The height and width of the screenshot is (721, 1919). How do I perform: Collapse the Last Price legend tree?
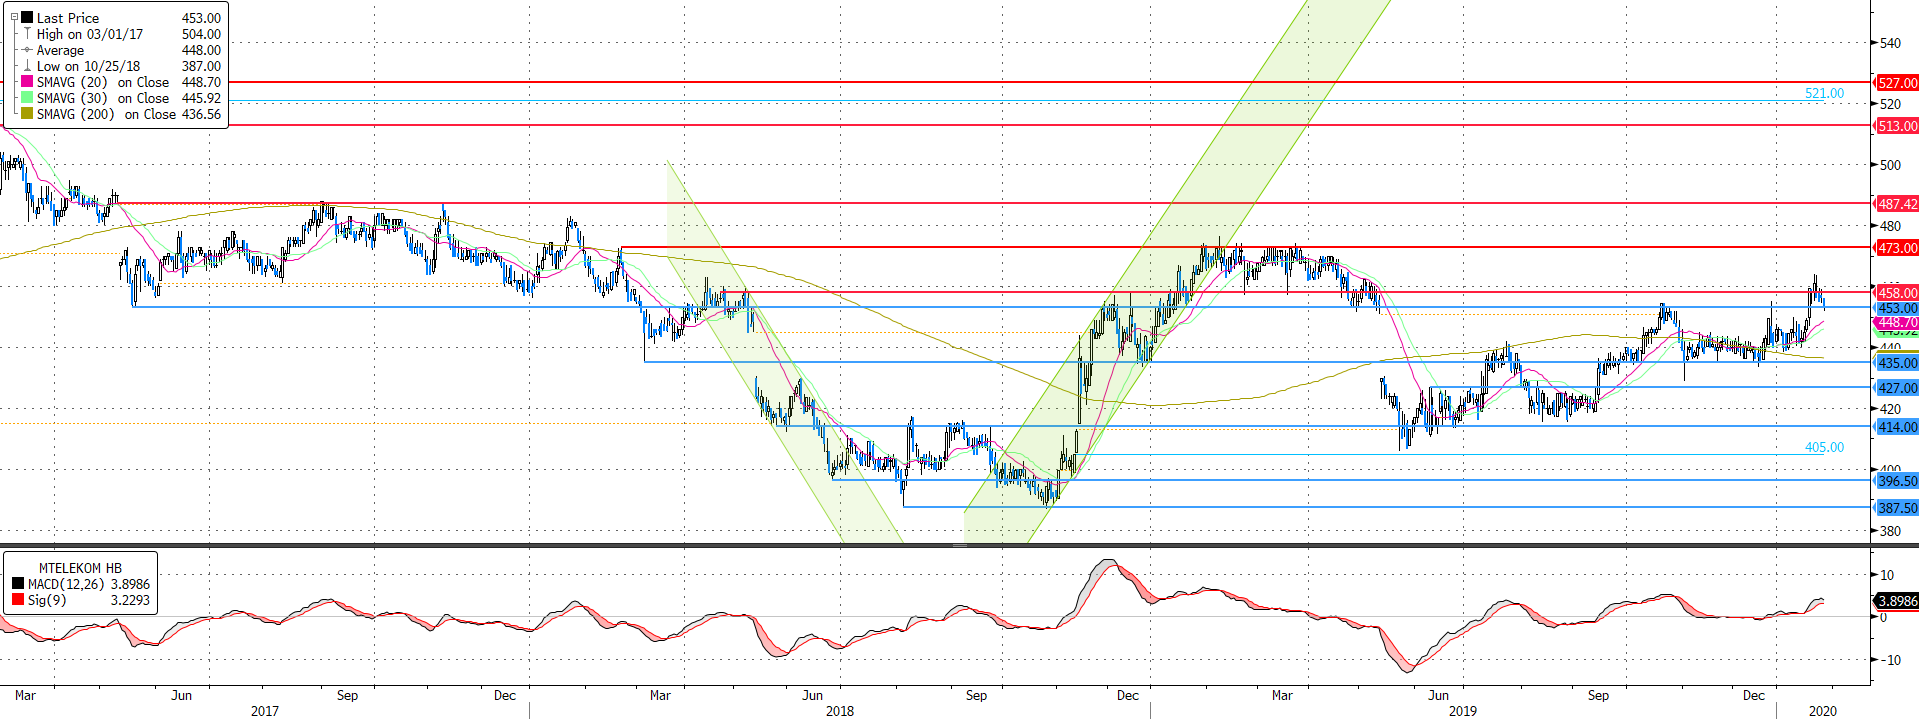(x=14, y=18)
